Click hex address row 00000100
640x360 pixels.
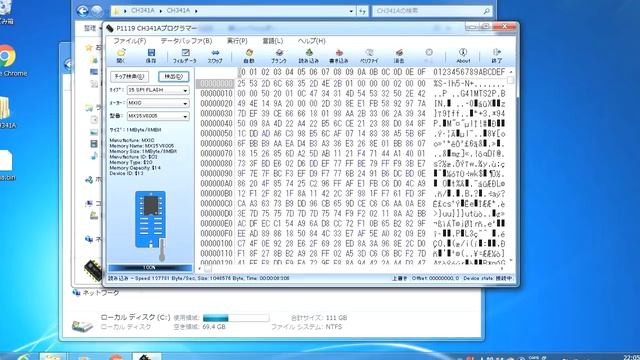coord(216,244)
